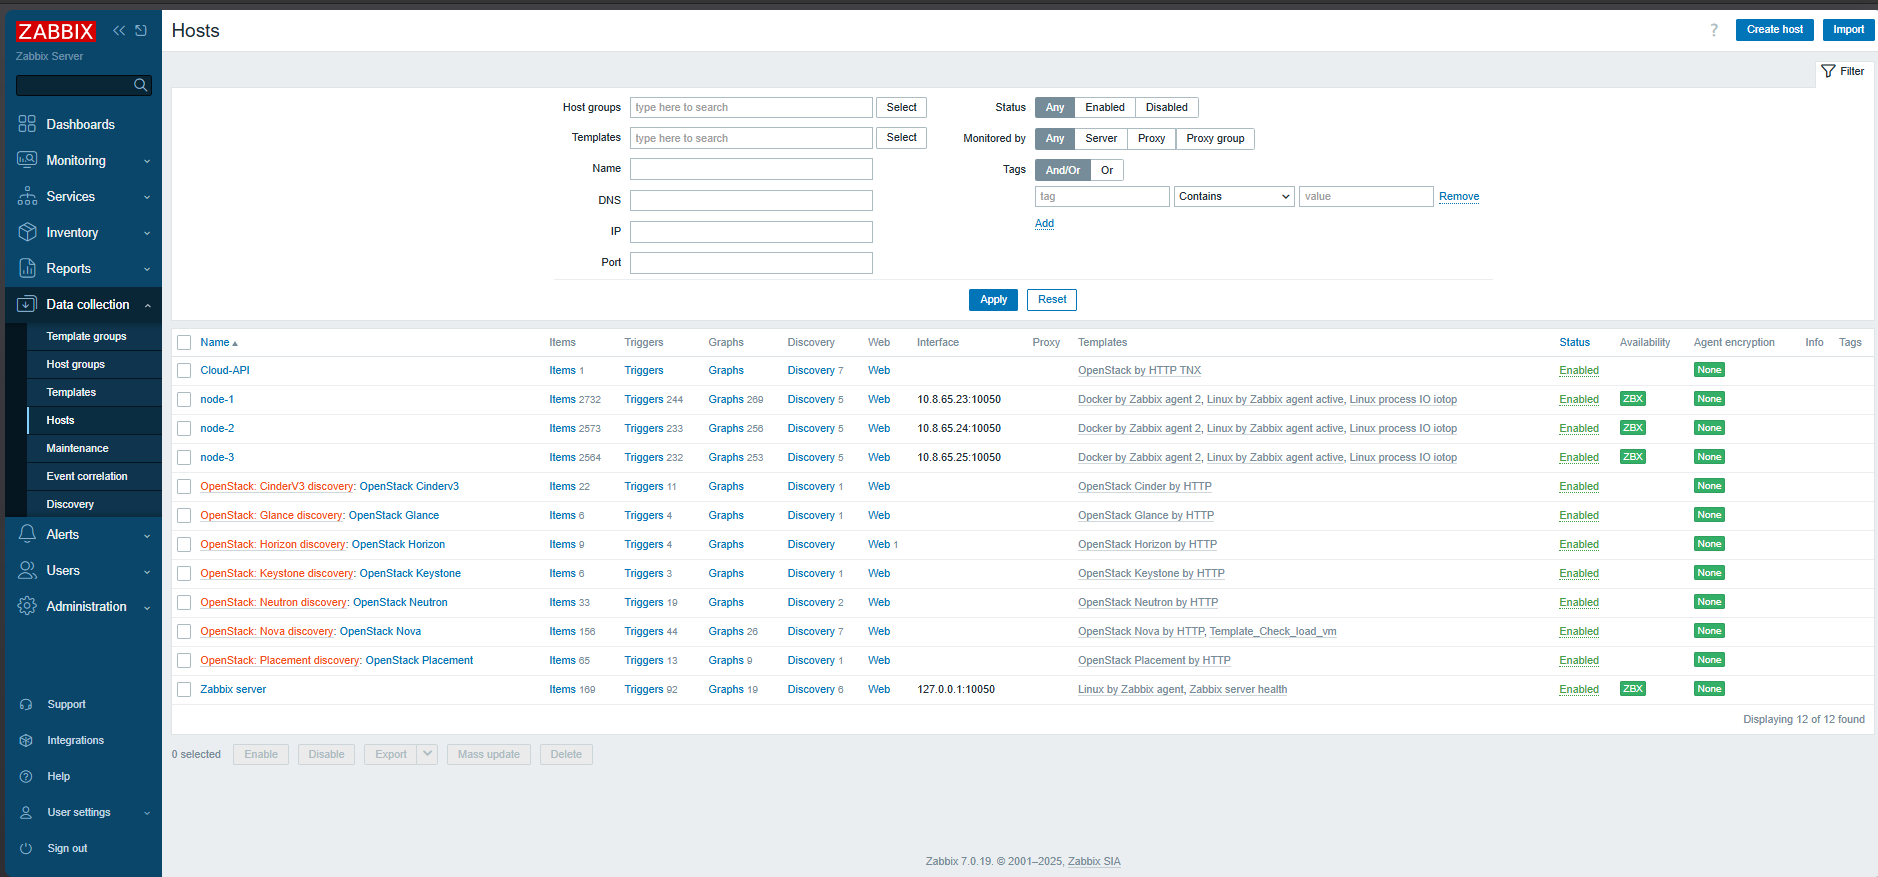Image resolution: width=1878 pixels, height=877 pixels.
Task: Set Monitored by filter to Proxy
Action: click(1151, 139)
